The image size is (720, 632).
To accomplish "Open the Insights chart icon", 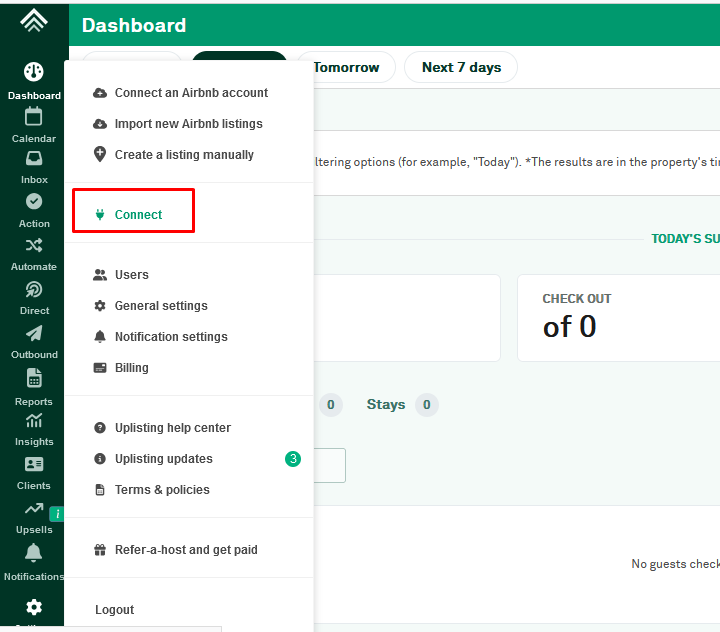I will click(34, 420).
